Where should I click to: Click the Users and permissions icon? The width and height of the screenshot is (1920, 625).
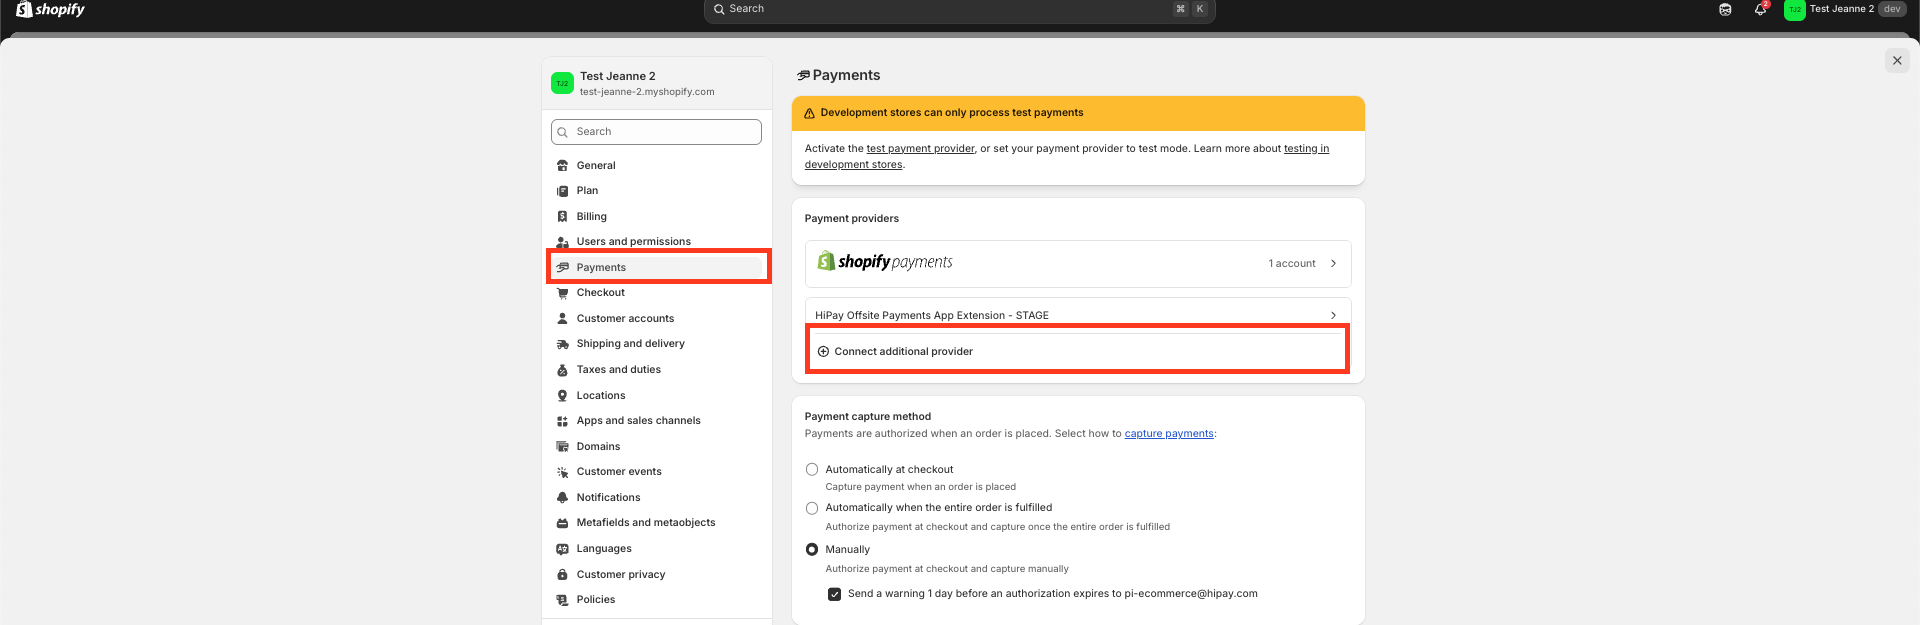coord(562,242)
